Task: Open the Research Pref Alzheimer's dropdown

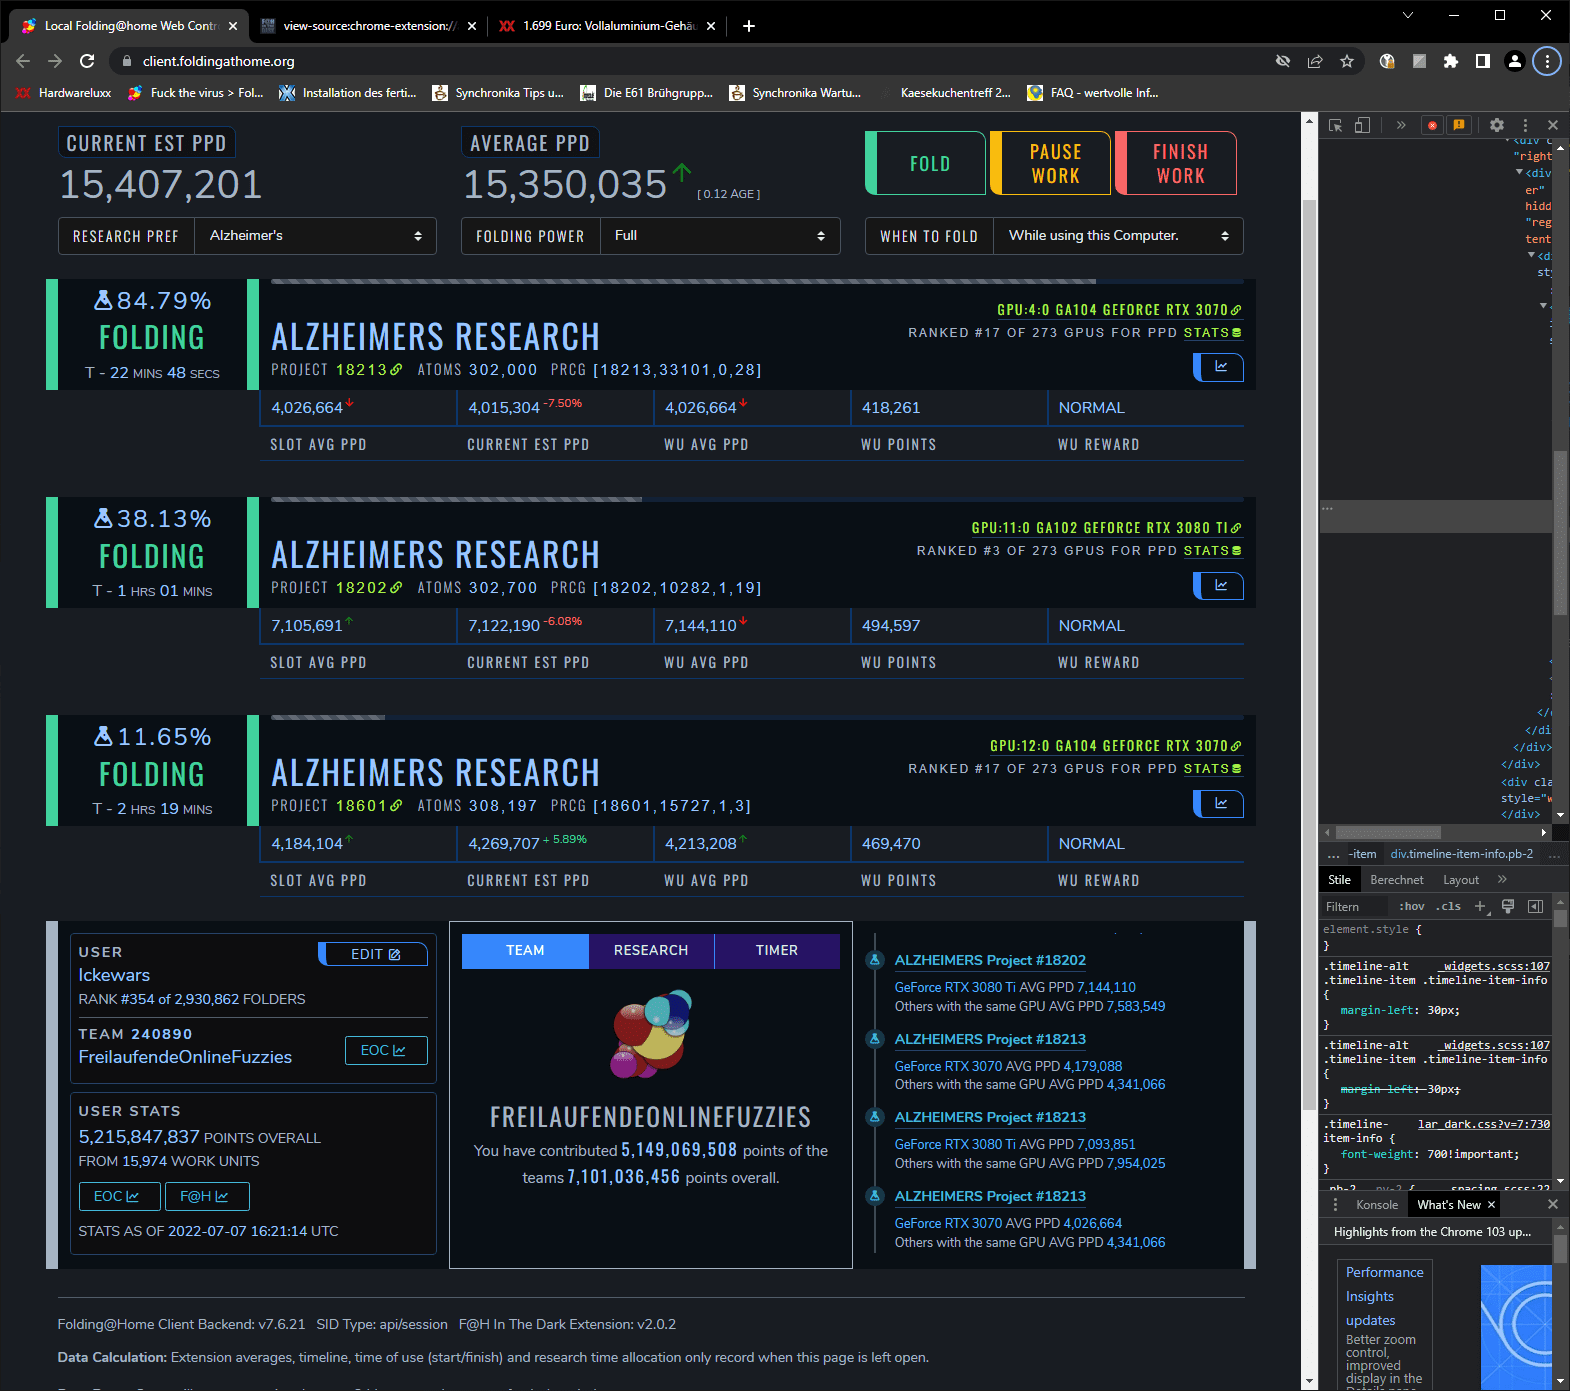Action: coord(315,236)
